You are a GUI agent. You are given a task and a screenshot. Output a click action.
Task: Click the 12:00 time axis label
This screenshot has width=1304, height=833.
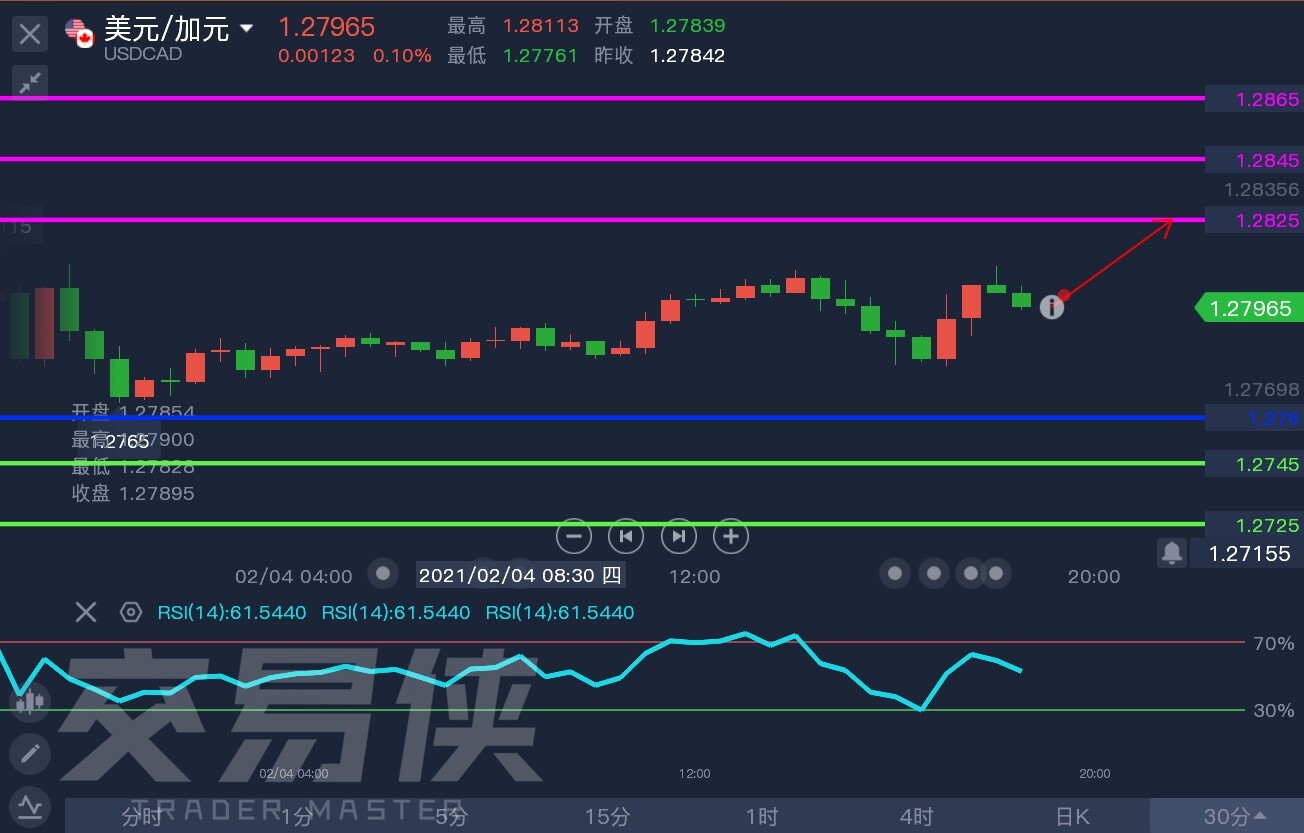tap(694, 576)
